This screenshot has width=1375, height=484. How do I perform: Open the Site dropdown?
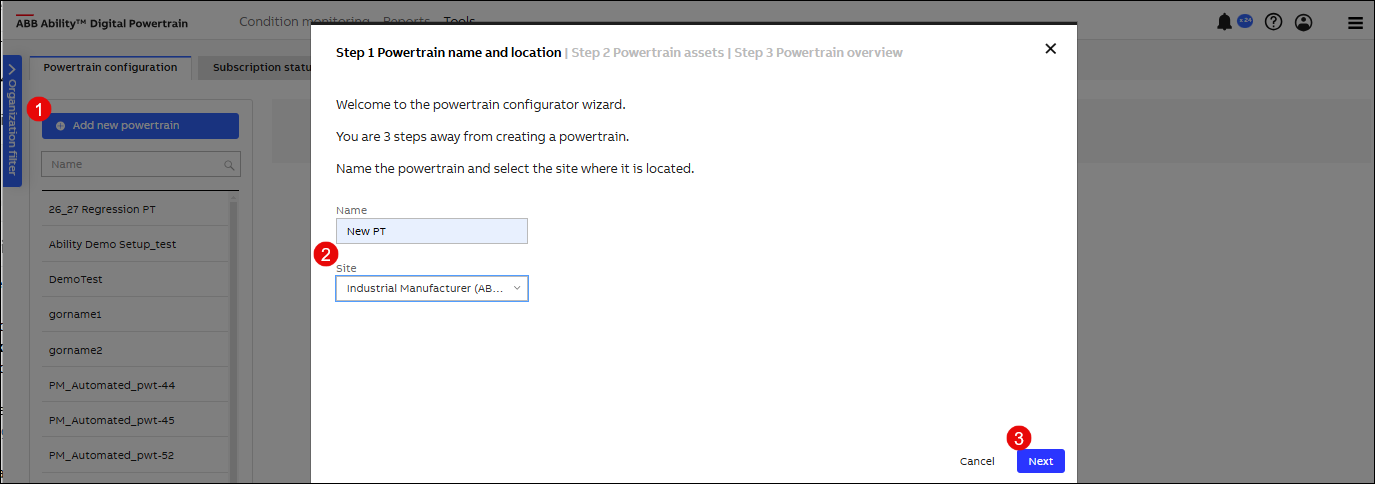click(x=431, y=289)
